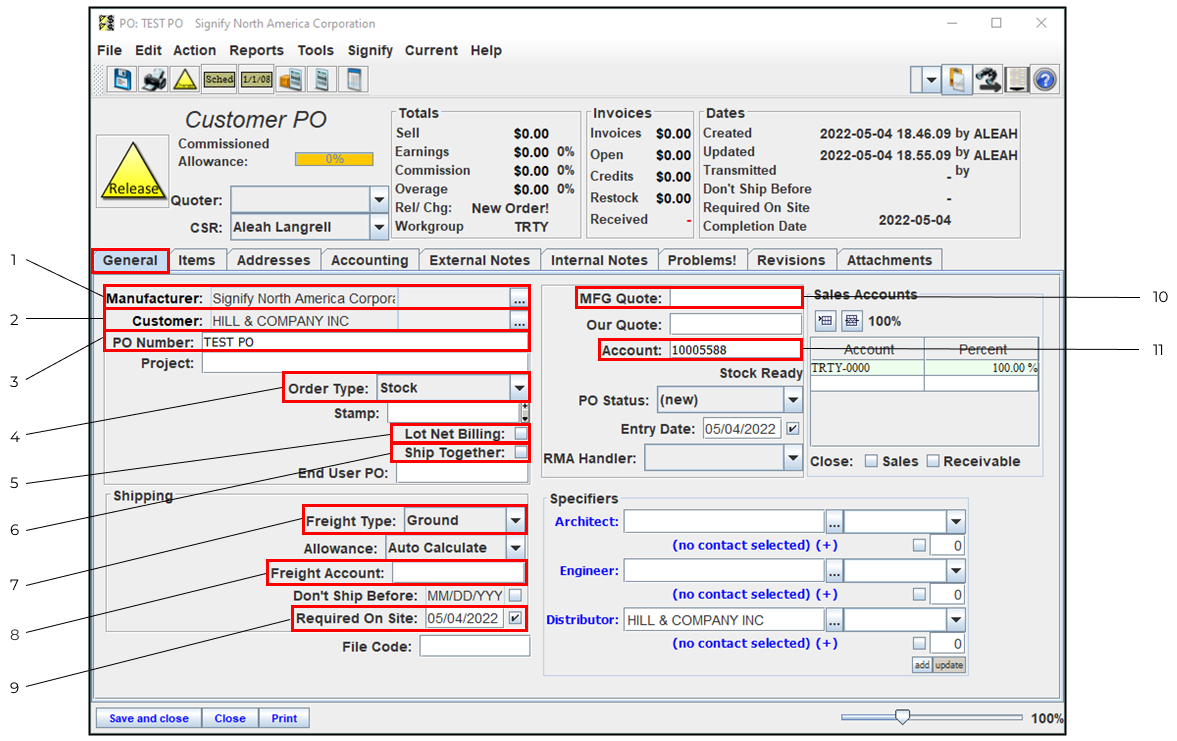Open the Engineer lookup ellipsis button

pyautogui.click(x=834, y=571)
